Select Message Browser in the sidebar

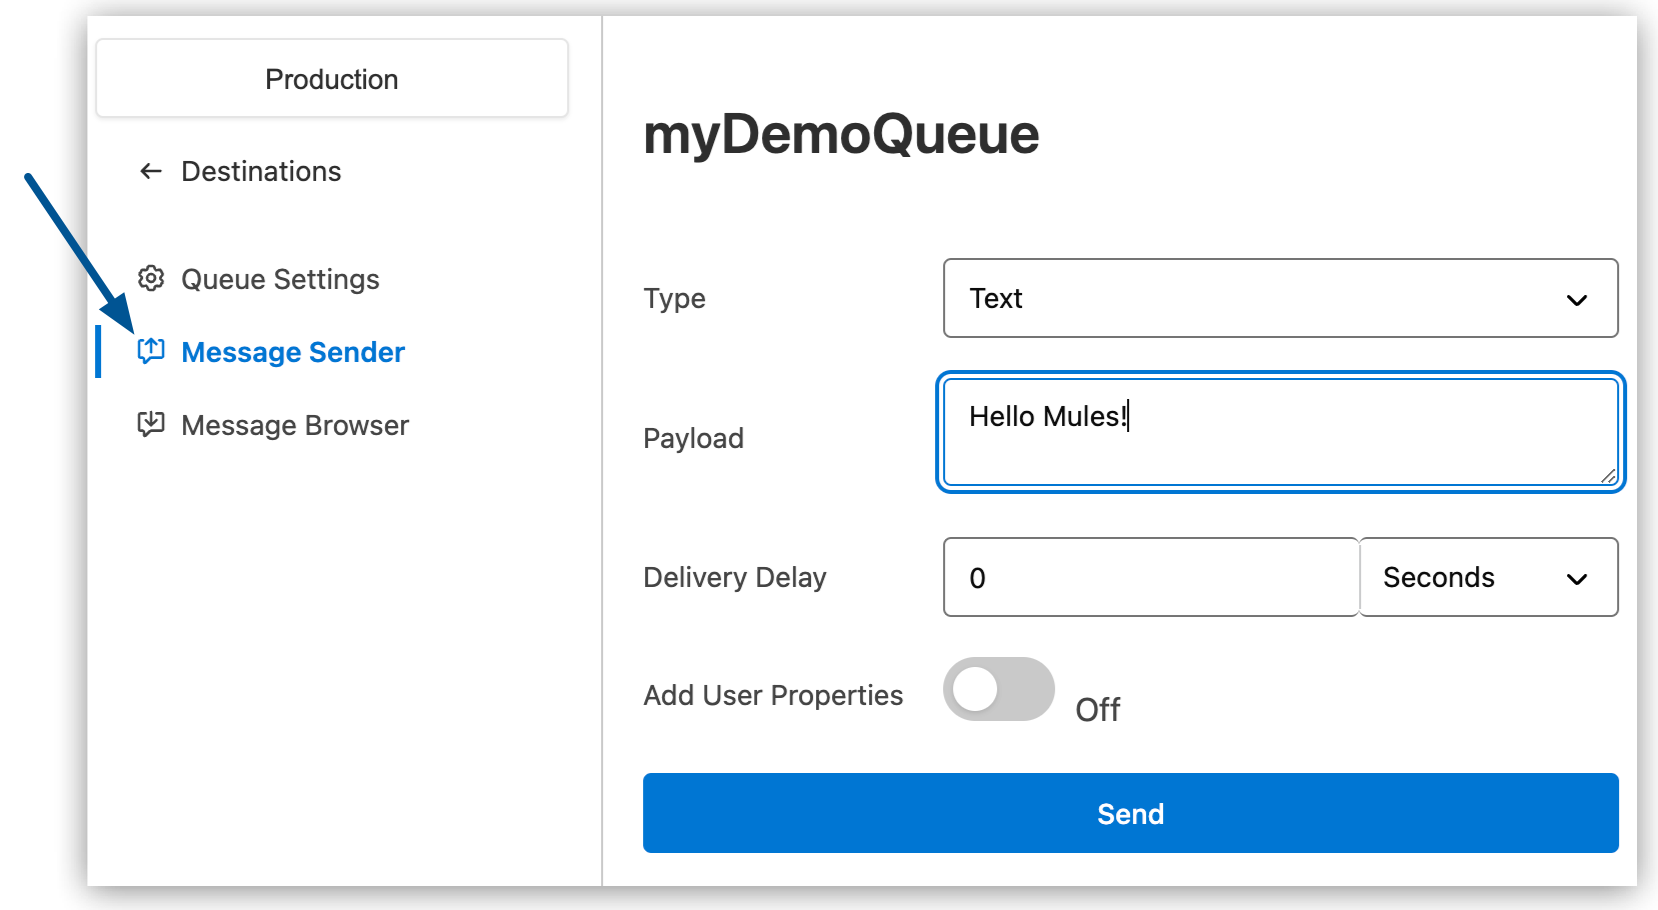point(294,424)
